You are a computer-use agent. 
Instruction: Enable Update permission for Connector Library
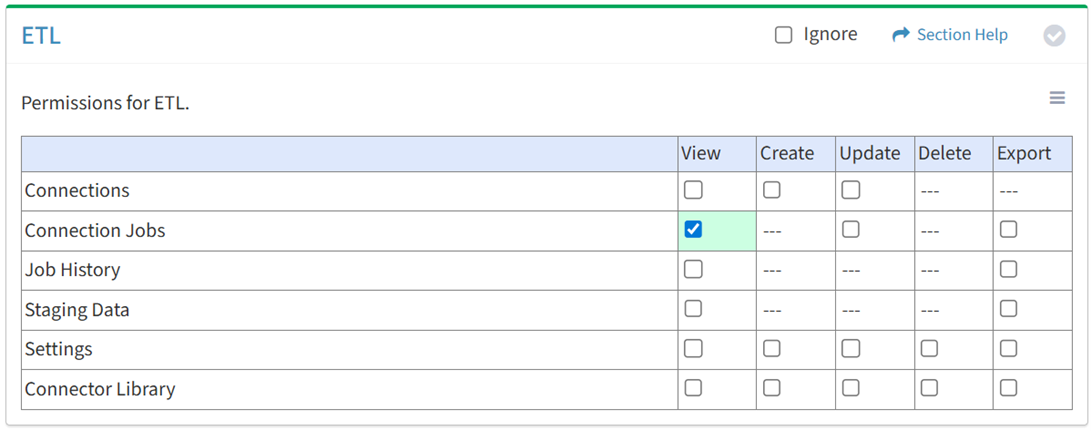(851, 388)
